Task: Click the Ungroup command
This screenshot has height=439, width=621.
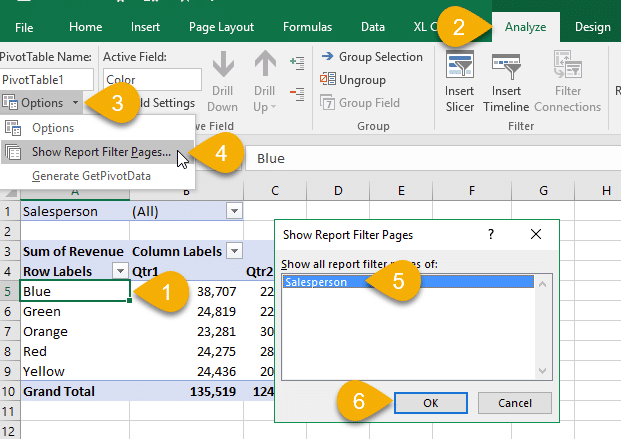Action: [x=362, y=80]
